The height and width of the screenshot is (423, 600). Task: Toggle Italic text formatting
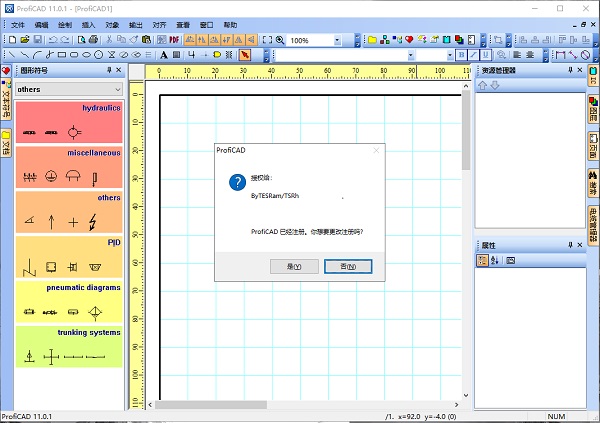[473, 55]
